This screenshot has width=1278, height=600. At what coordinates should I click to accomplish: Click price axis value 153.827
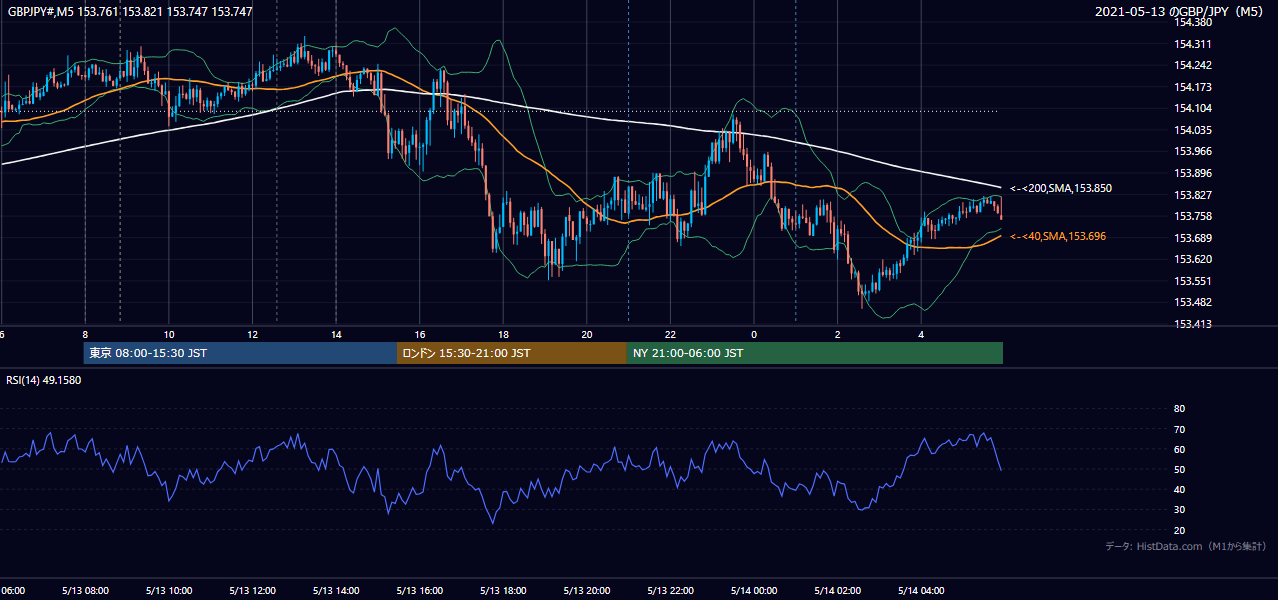pyautogui.click(x=1193, y=195)
